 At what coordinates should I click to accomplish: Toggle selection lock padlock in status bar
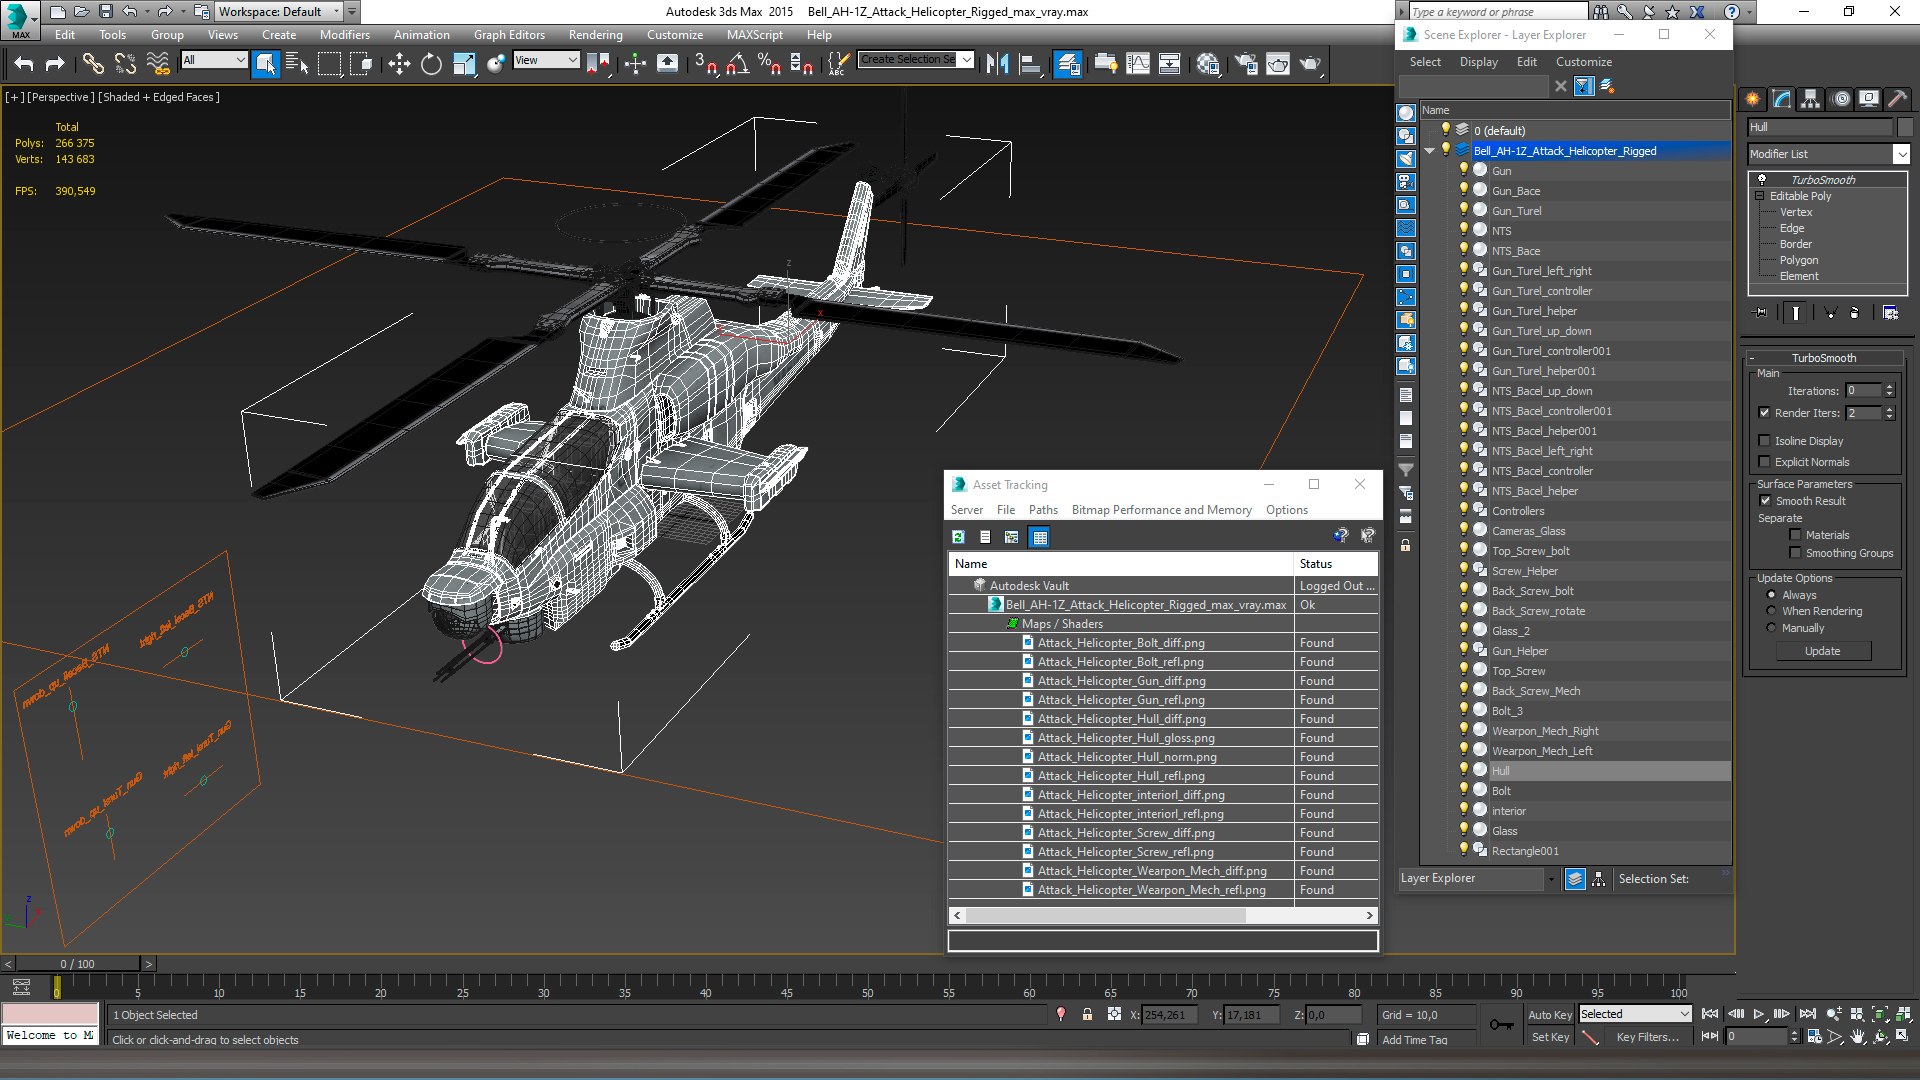1087,1014
